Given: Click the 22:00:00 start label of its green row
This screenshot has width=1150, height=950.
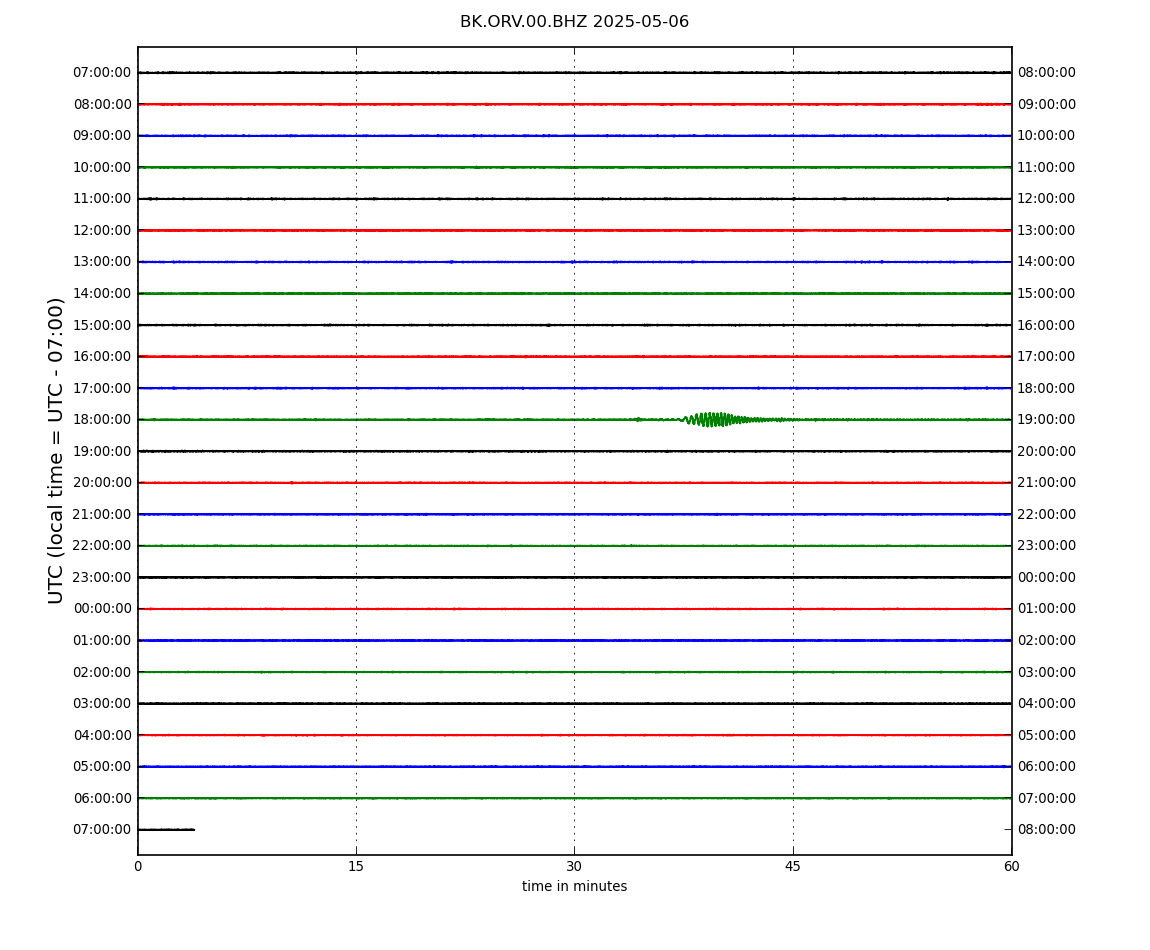Looking at the screenshot, I should click(102, 546).
